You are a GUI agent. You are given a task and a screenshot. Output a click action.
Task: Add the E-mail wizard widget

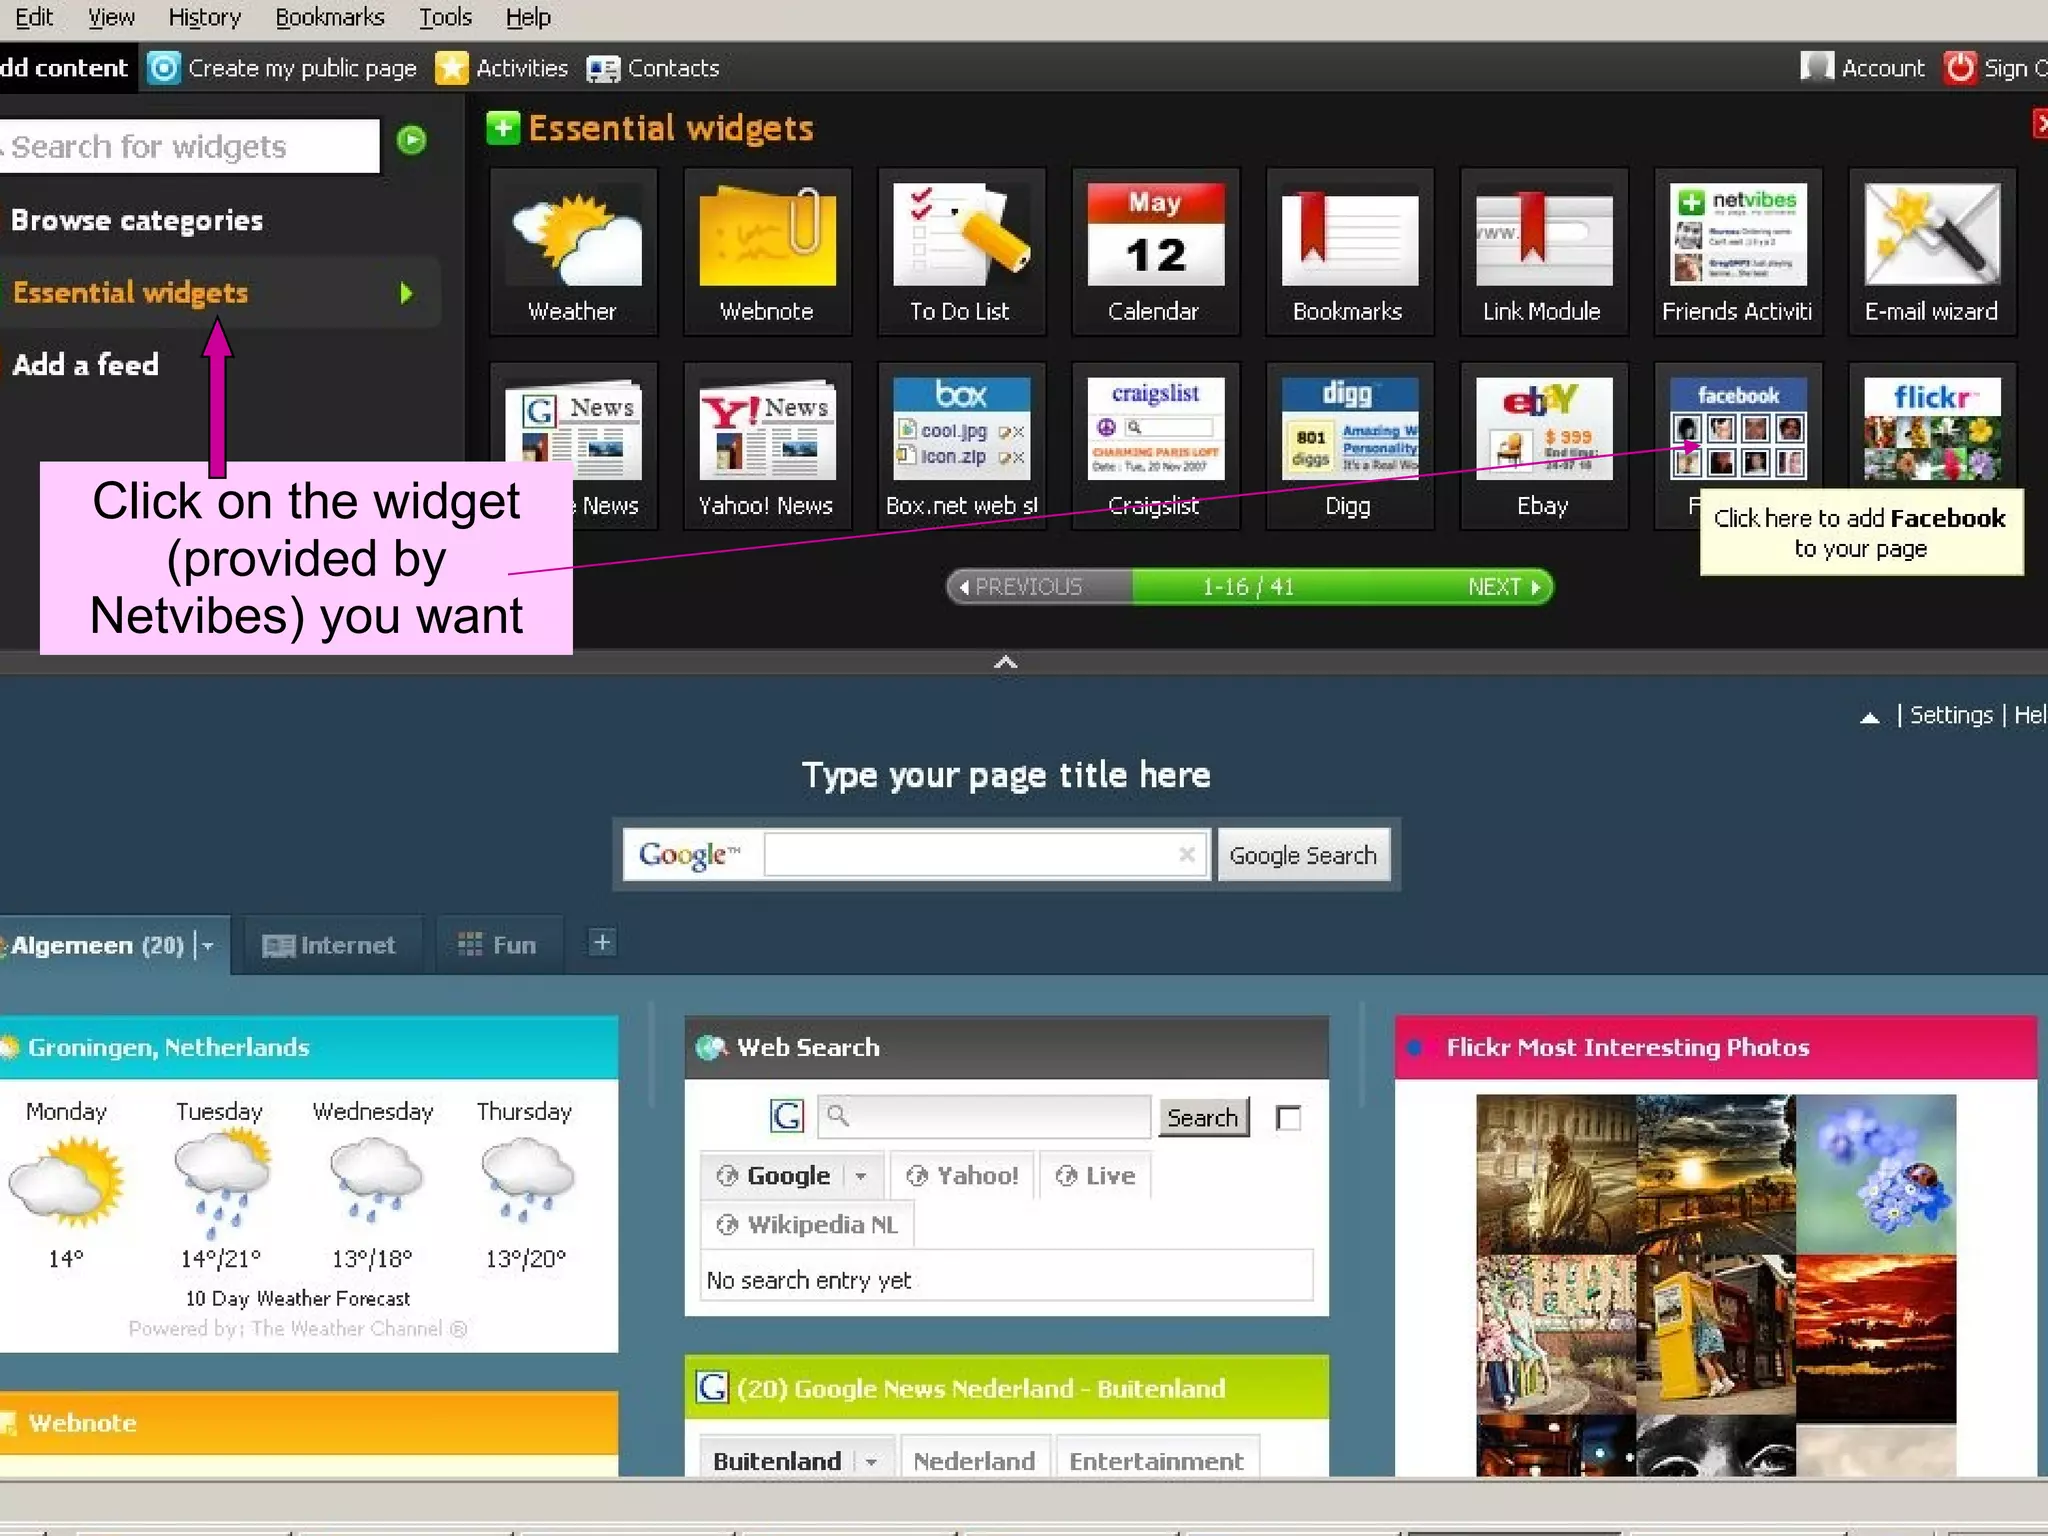click(1931, 251)
